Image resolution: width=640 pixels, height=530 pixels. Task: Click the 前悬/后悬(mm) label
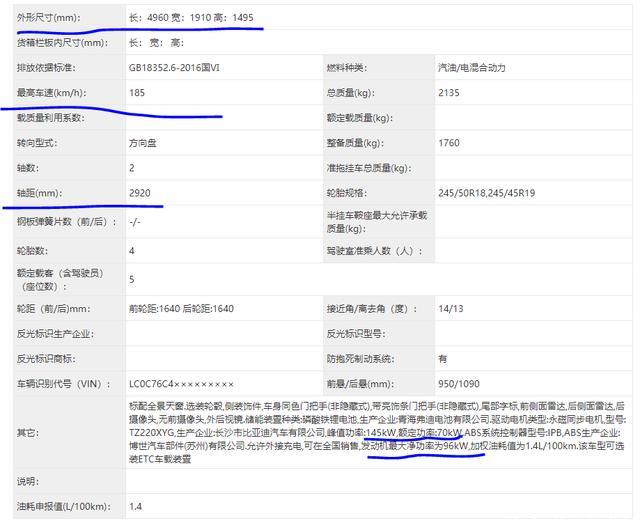360,384
